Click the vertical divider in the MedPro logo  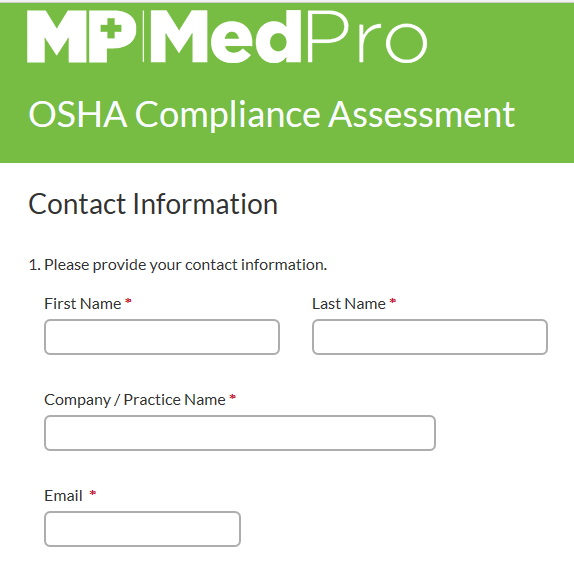[144, 37]
